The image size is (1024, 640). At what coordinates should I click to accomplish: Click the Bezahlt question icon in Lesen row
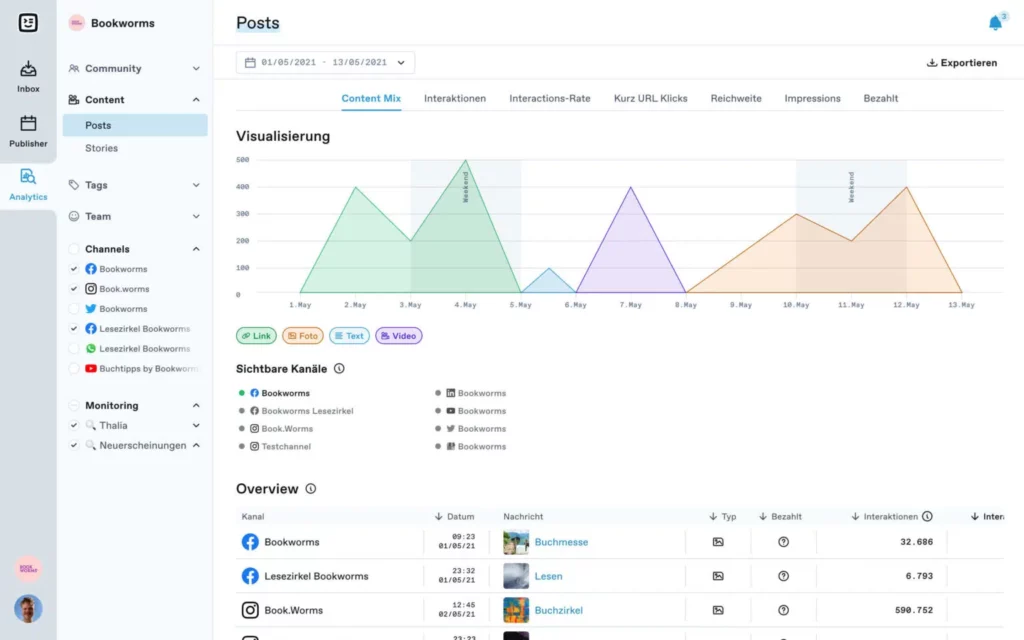point(783,576)
